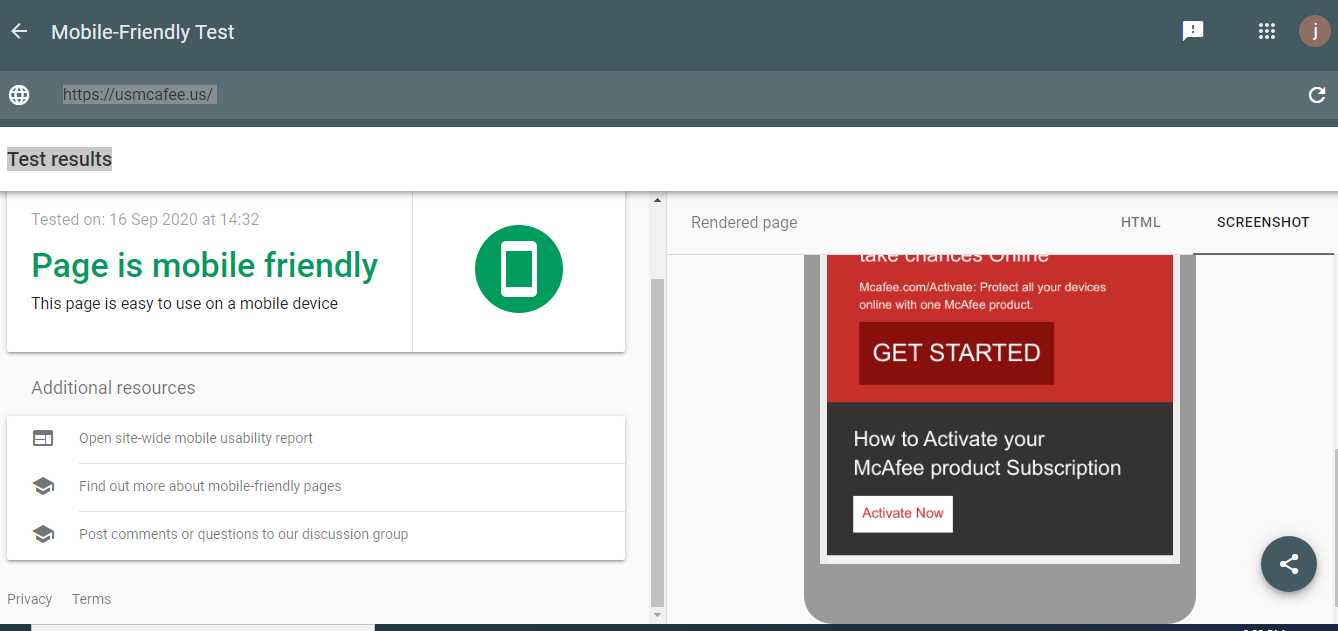
Task: Post comments to the discussion group
Action: (243, 534)
